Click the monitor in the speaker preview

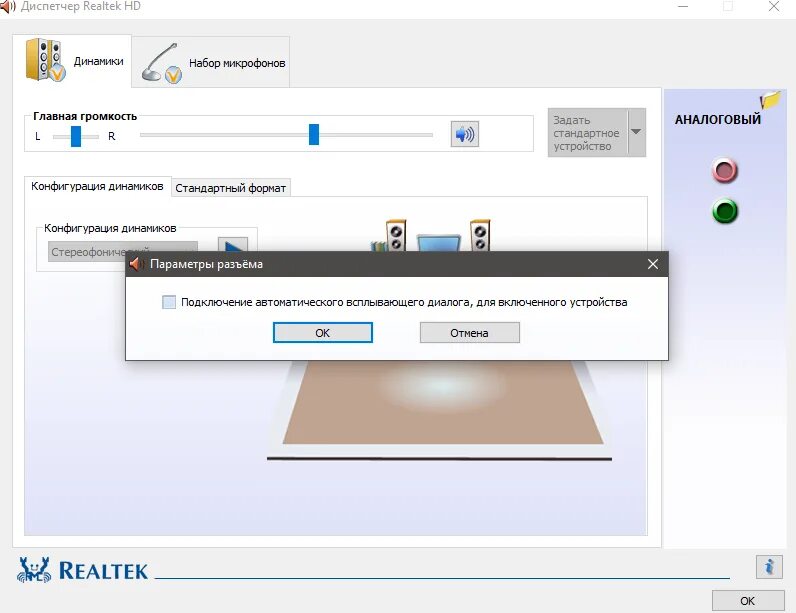pyautogui.click(x=439, y=243)
